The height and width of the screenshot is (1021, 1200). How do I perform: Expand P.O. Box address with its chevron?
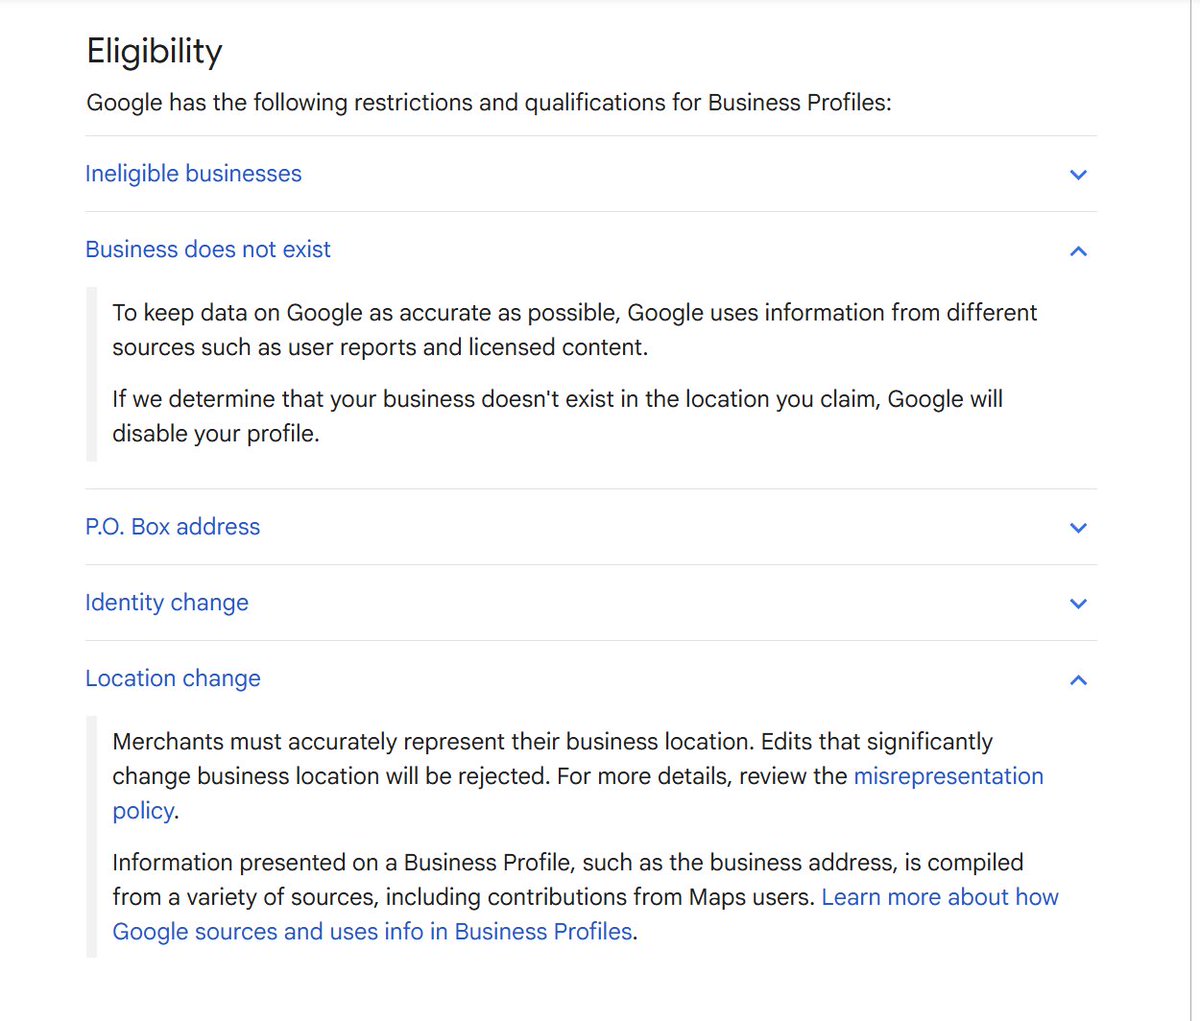(1078, 527)
